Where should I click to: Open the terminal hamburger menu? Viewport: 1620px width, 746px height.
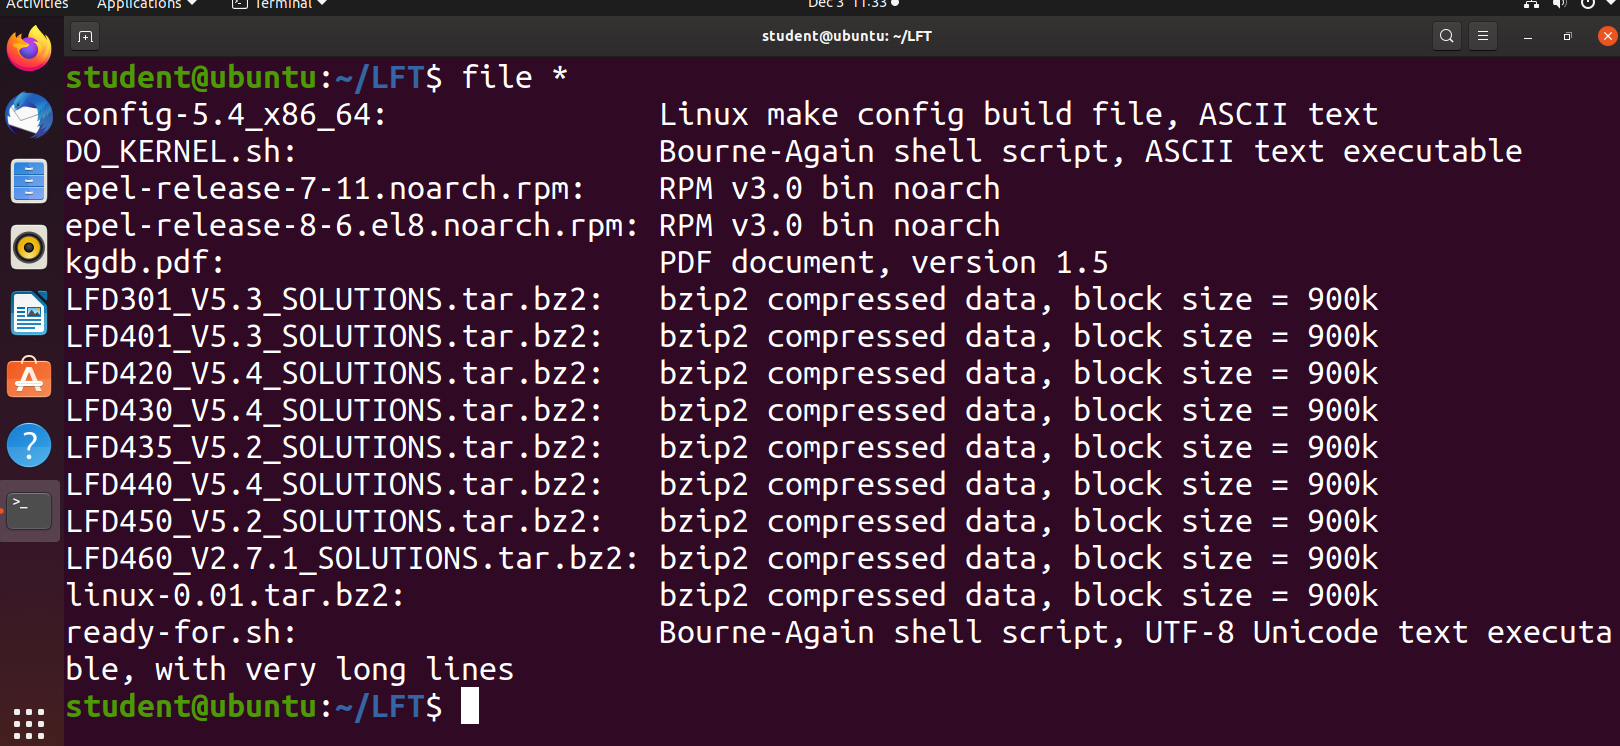tap(1483, 36)
